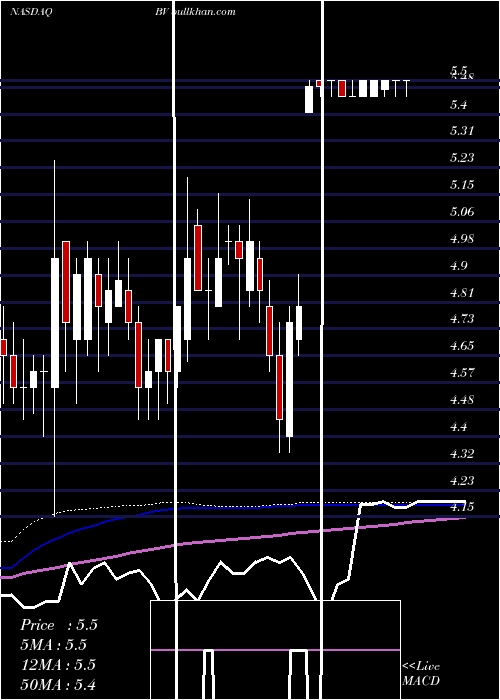Click the 5.31 price axis label
The width and height of the screenshot is (500, 700).
[461, 131]
